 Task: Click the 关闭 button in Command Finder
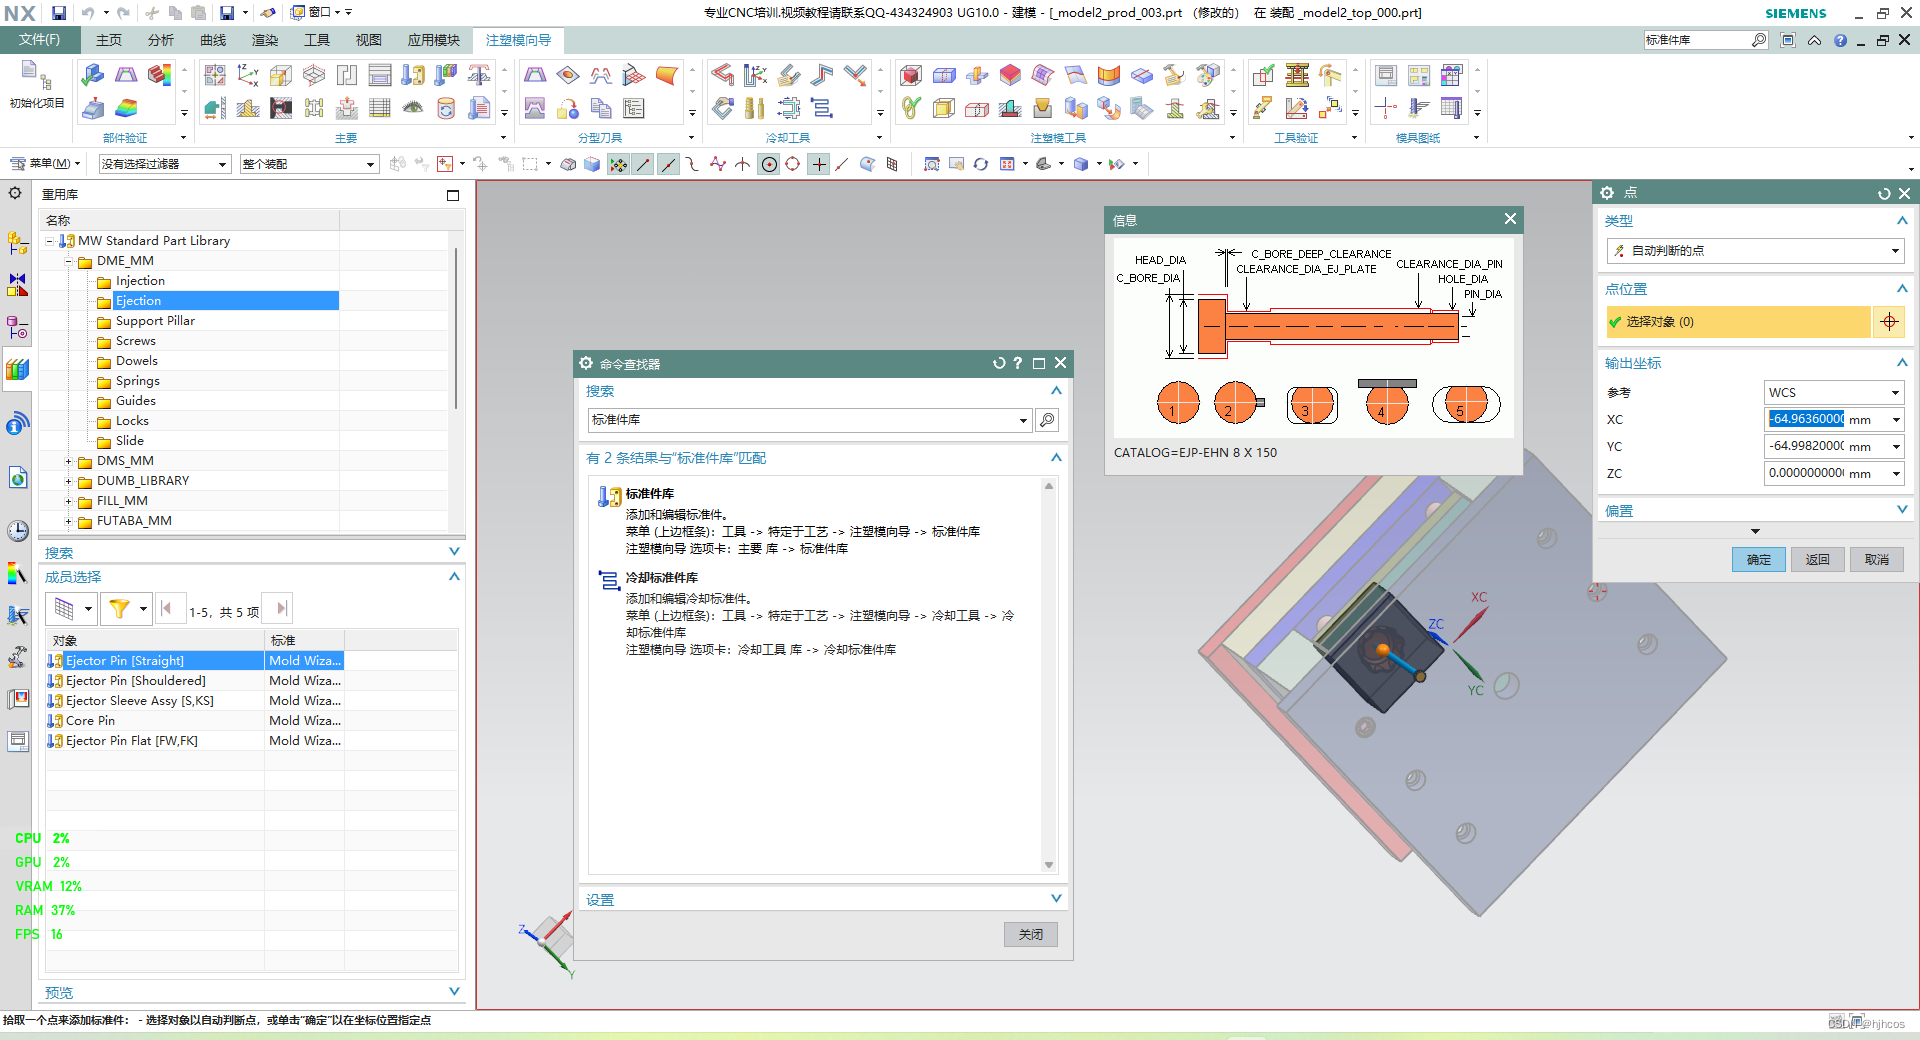point(1030,934)
